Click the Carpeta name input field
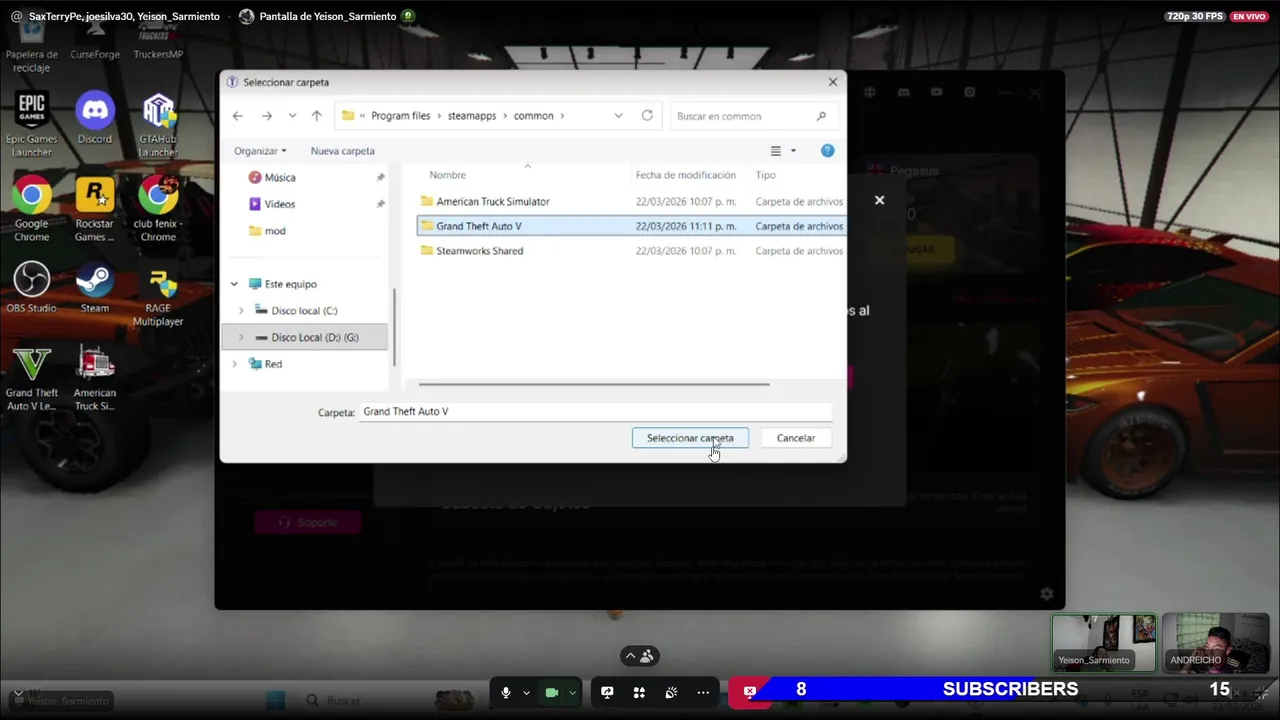The height and width of the screenshot is (720, 1280). point(595,412)
